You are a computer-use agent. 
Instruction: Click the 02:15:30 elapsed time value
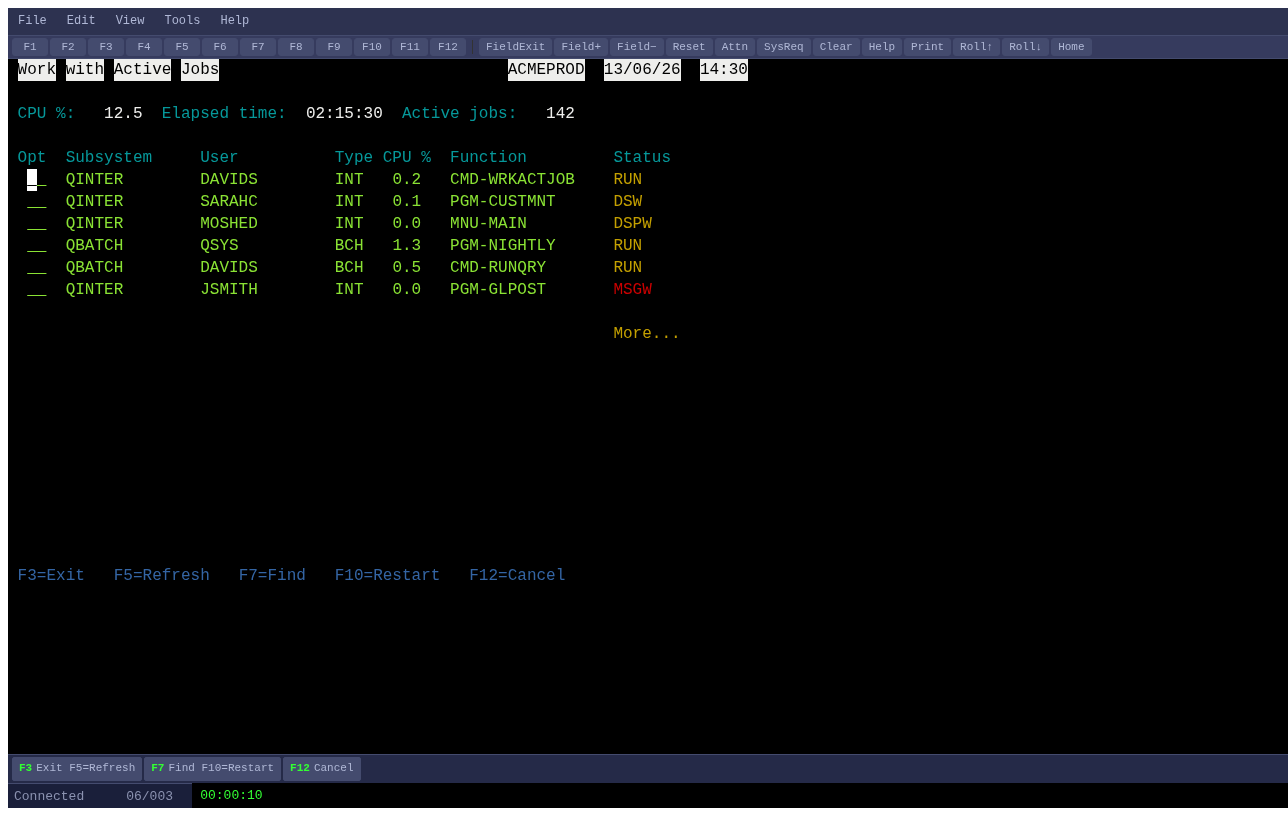pyautogui.click(x=344, y=114)
